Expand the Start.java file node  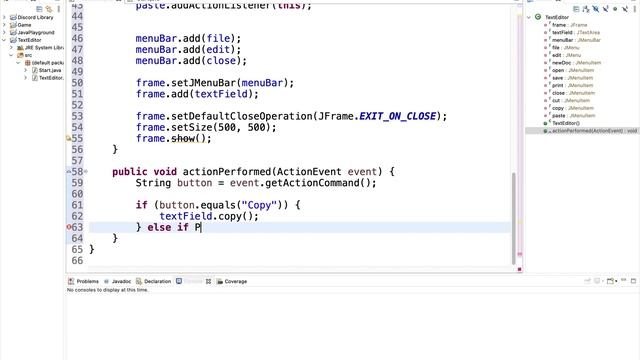[26, 70]
